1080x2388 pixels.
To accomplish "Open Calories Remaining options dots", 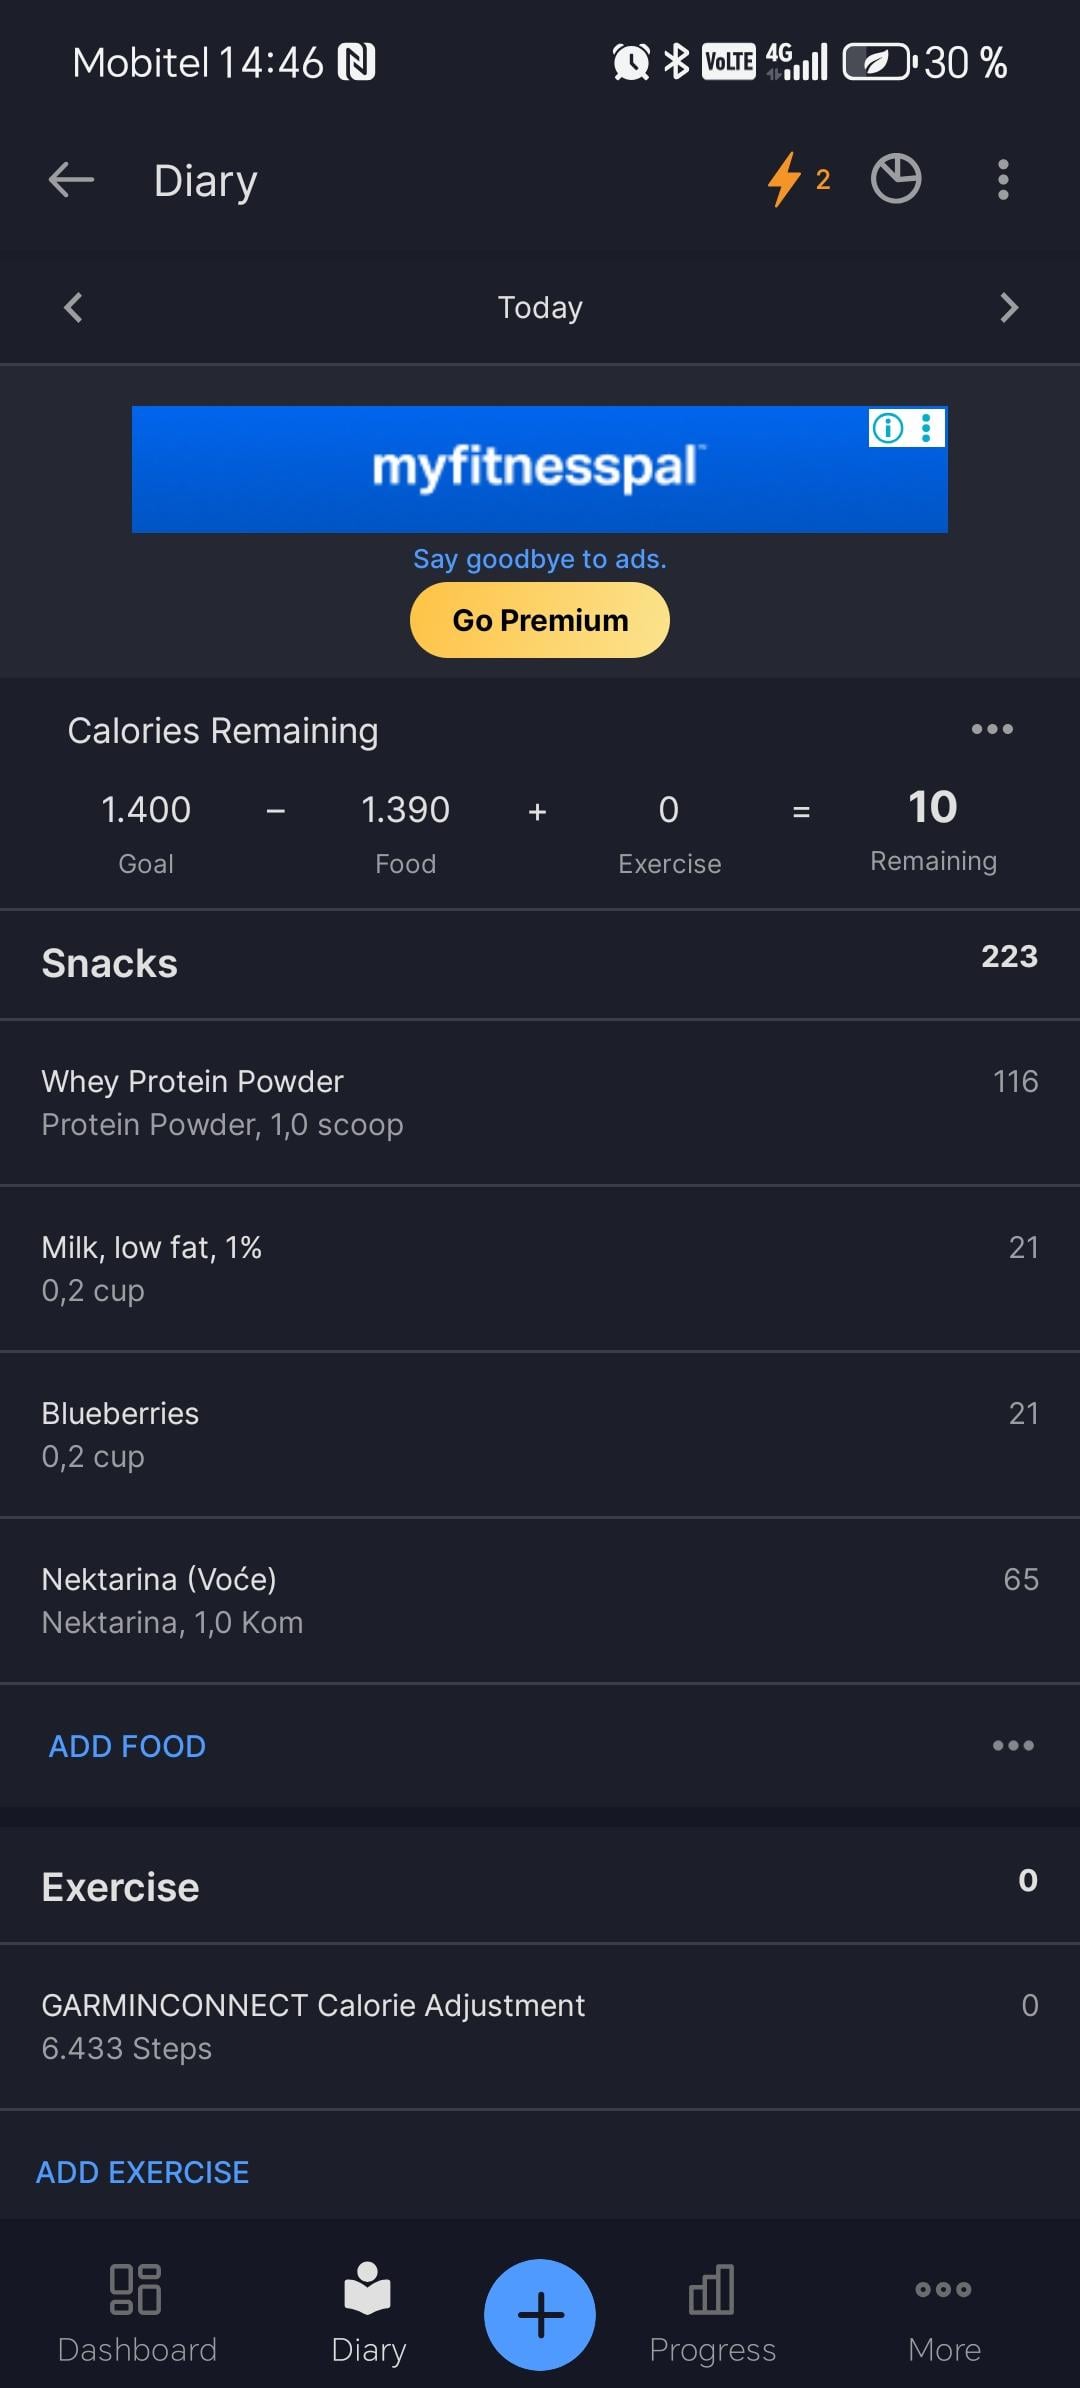I will 992,730.
